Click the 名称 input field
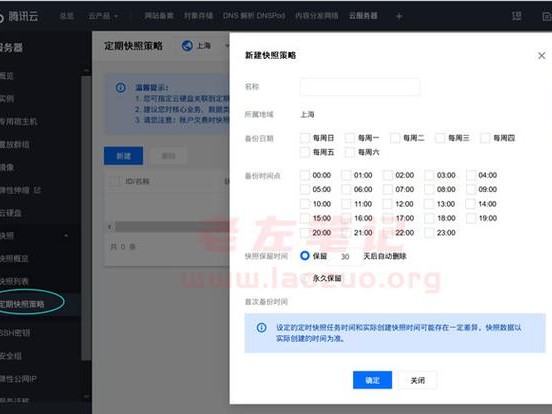The image size is (552, 414). [360, 87]
